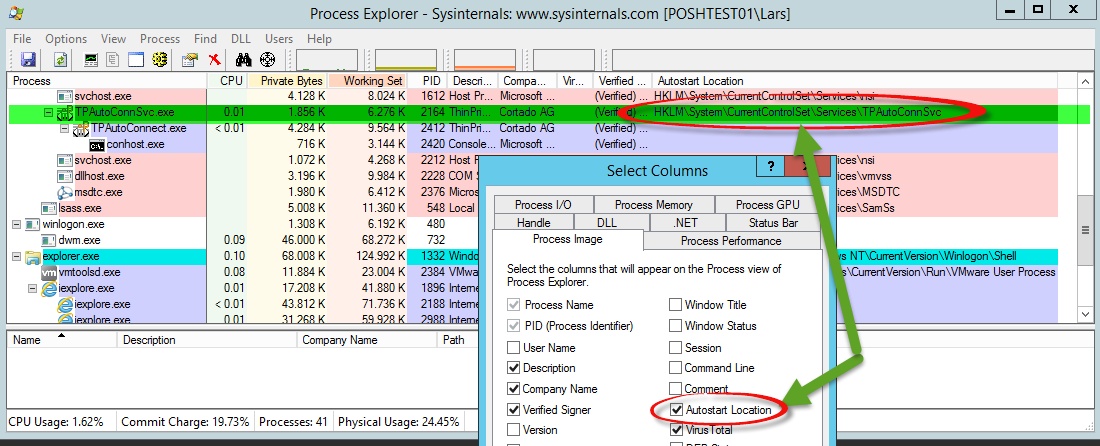This screenshot has height=446, width=1100.
Task: Open System Information via the graph monitor icon
Action: point(91,60)
